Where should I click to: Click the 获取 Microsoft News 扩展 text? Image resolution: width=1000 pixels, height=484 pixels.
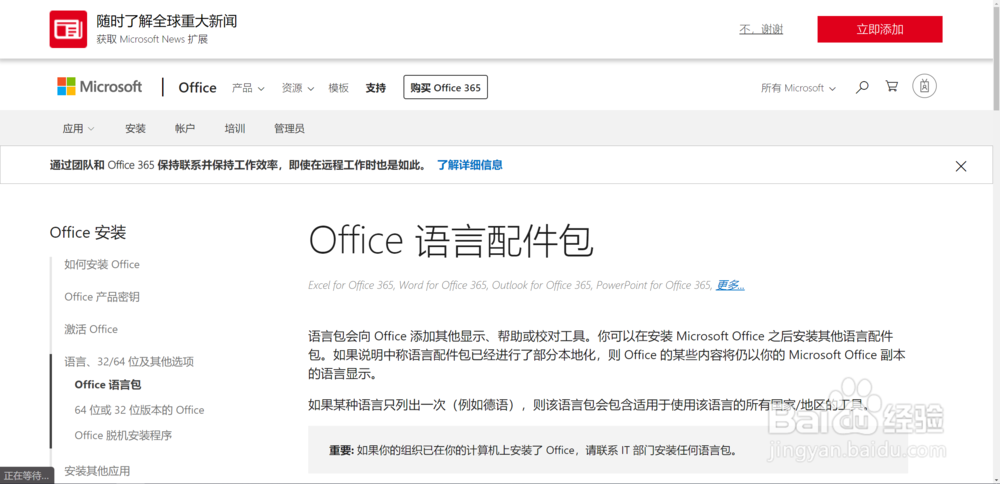click(152, 40)
